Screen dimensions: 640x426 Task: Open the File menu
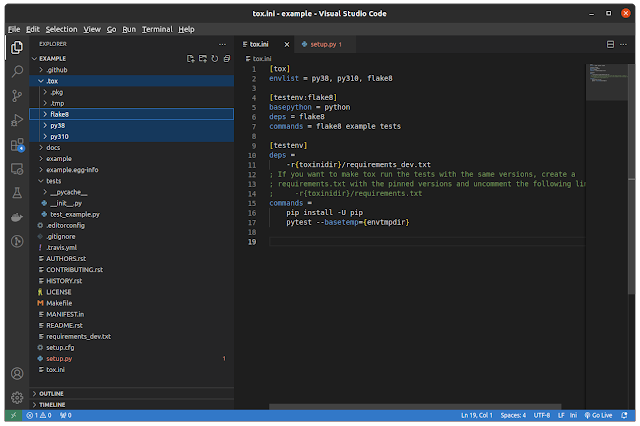coord(14,29)
